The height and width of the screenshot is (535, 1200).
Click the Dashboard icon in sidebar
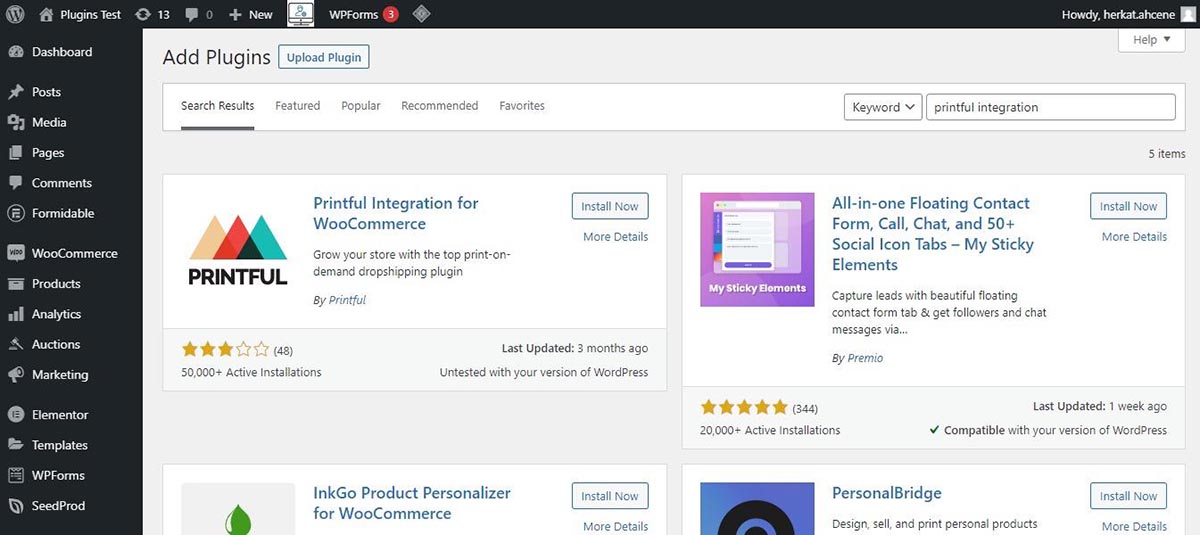(x=15, y=52)
